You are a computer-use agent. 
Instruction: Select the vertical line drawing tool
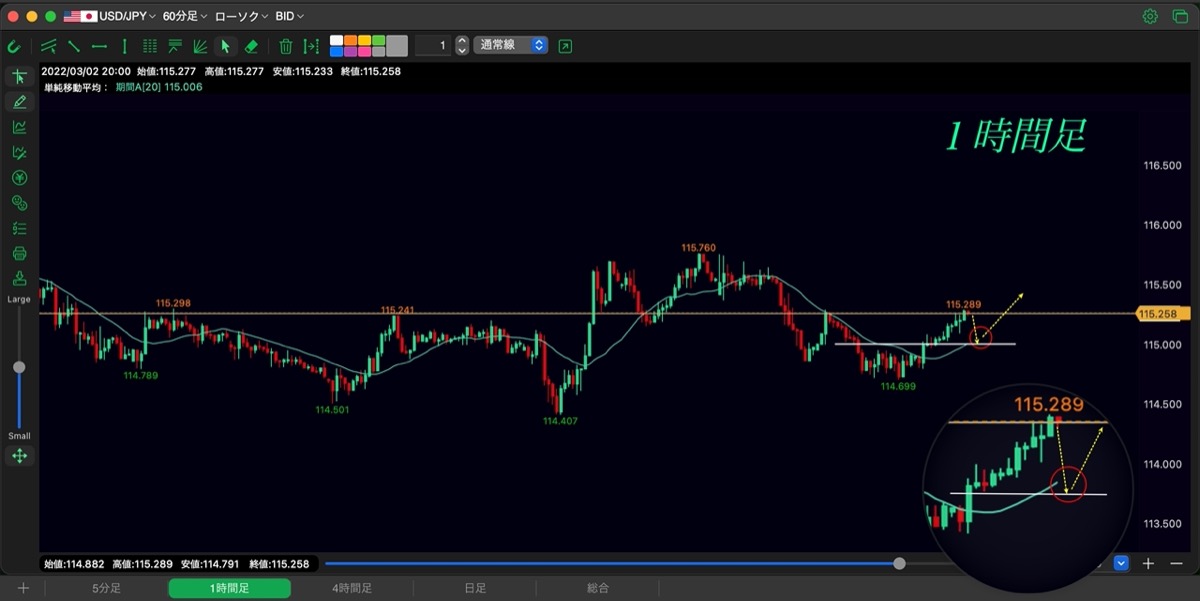point(124,46)
